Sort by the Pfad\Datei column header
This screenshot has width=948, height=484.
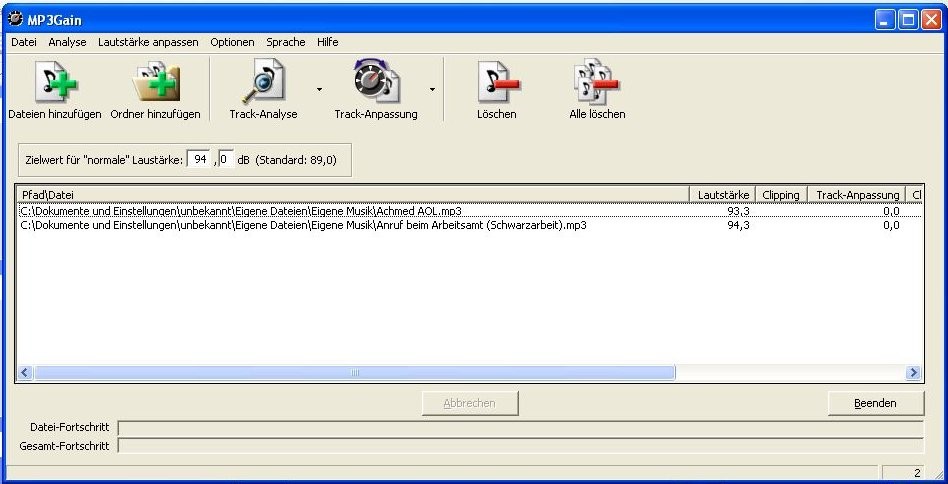(353, 195)
